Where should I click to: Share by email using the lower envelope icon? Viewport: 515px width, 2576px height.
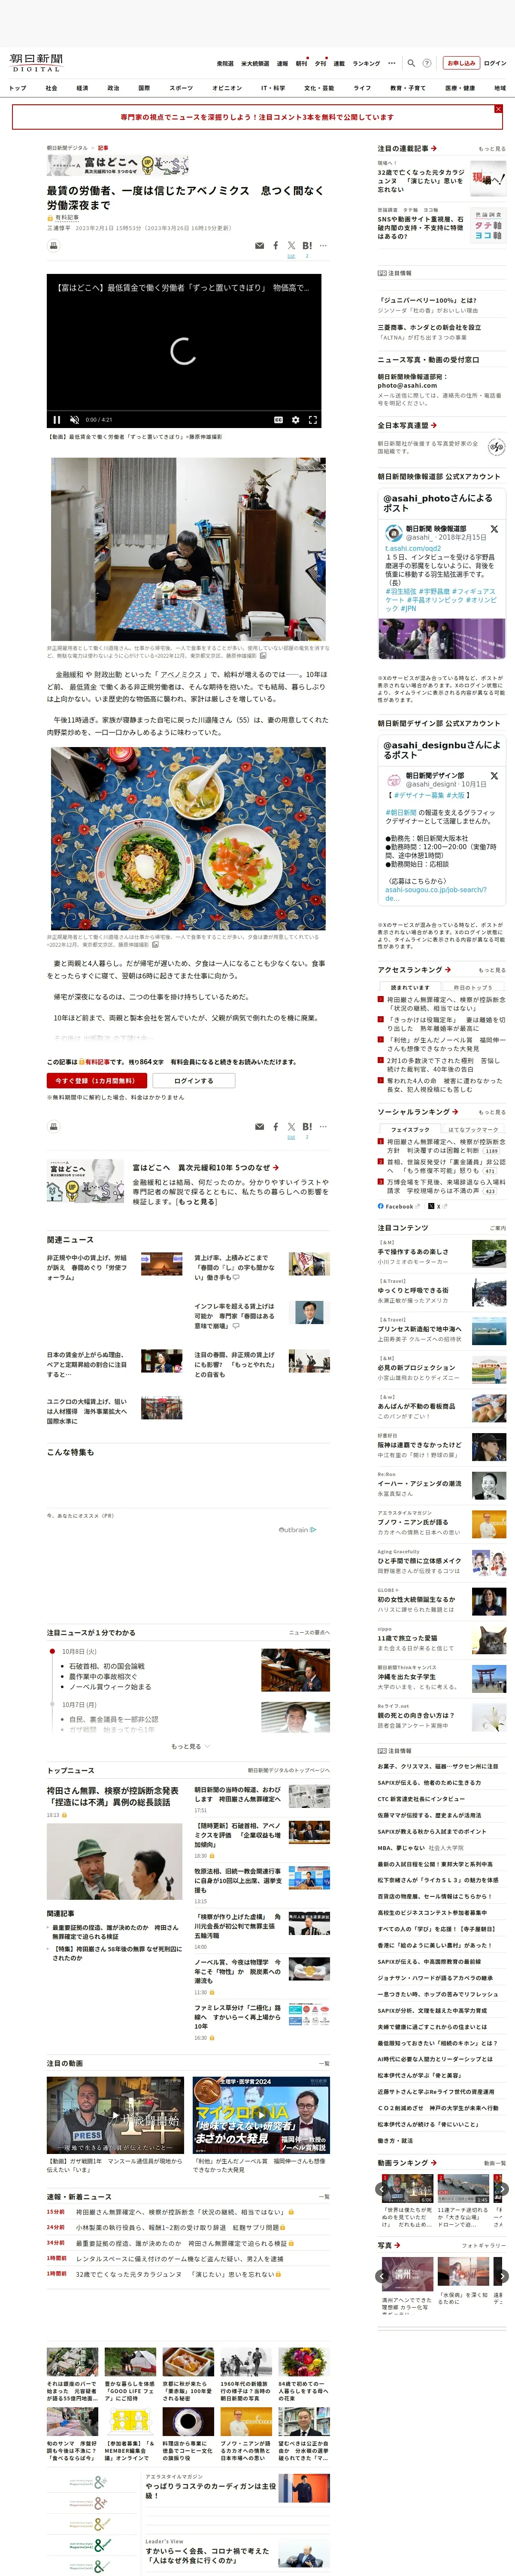259,1126
